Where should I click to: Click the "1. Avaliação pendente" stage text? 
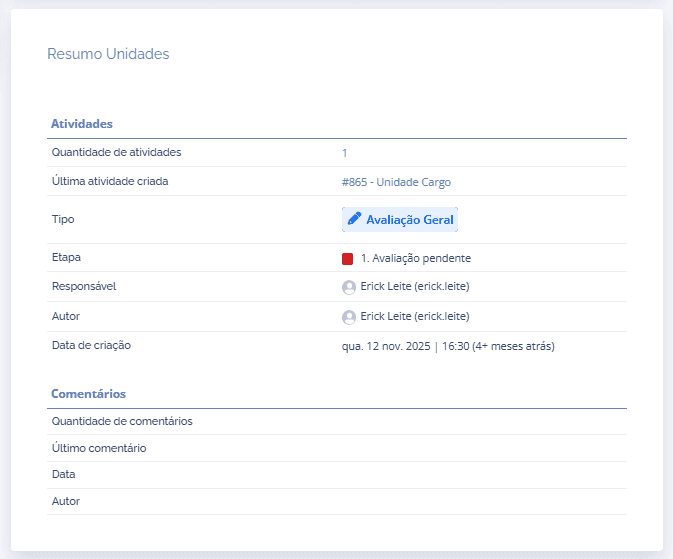[416, 258]
